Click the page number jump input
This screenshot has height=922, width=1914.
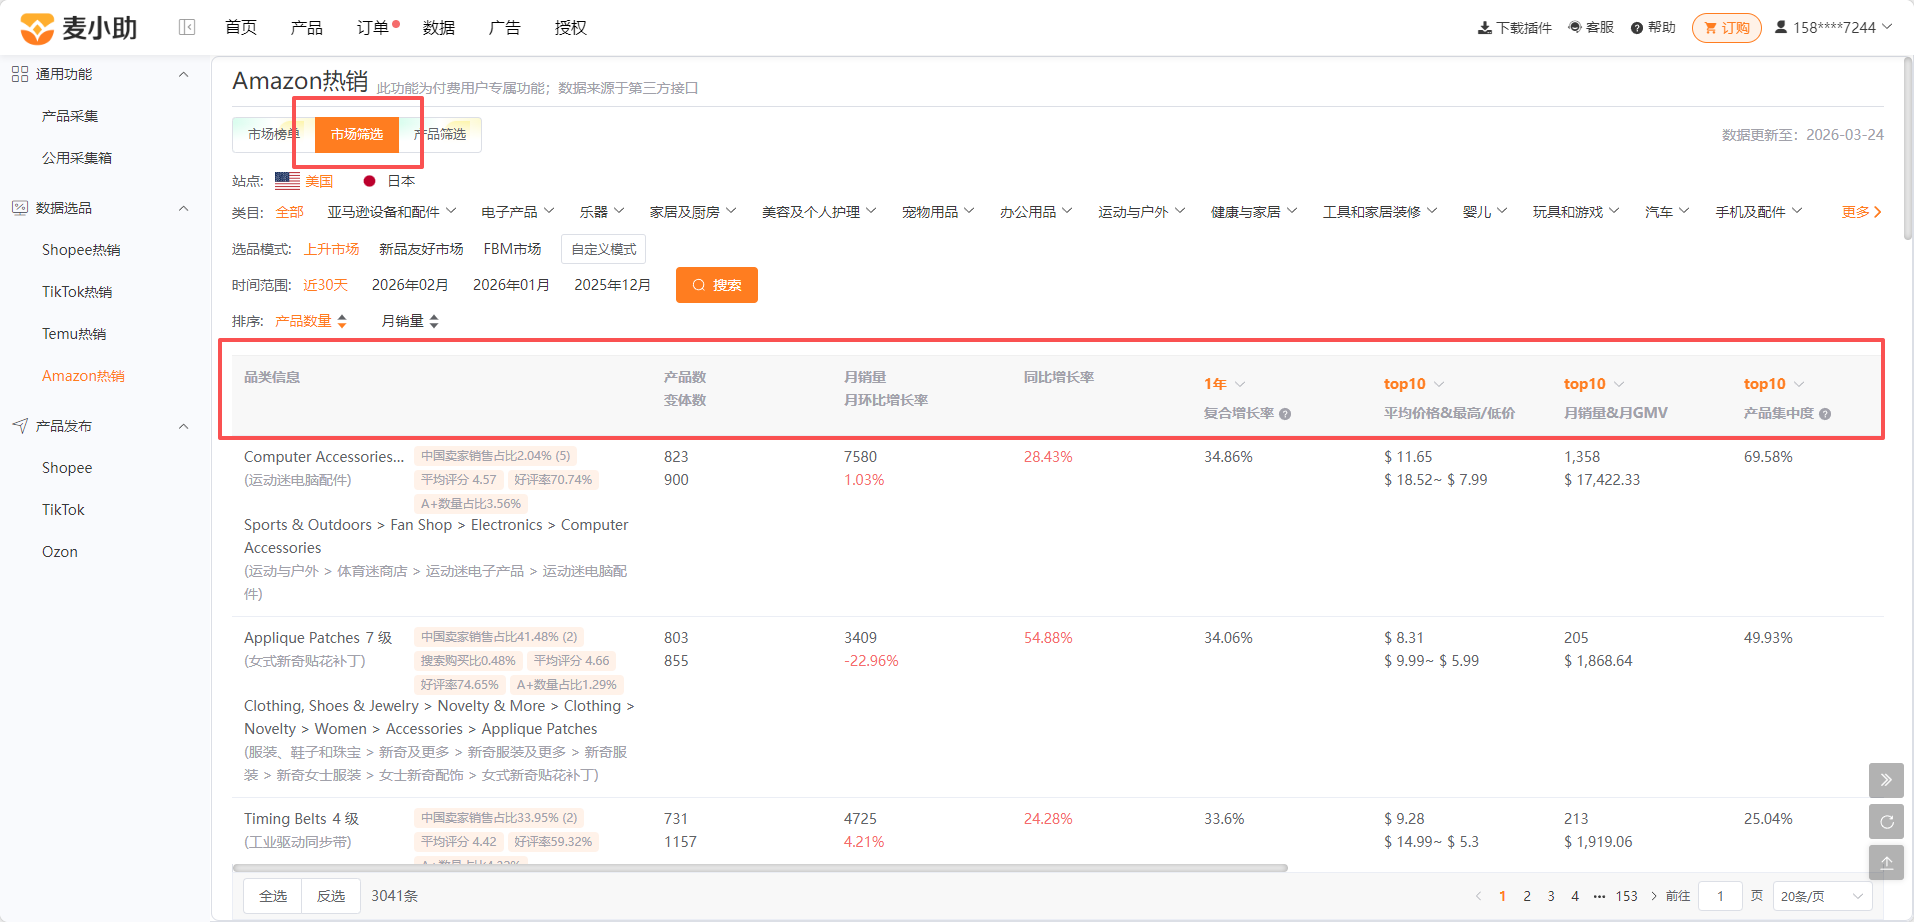pyautogui.click(x=1721, y=896)
